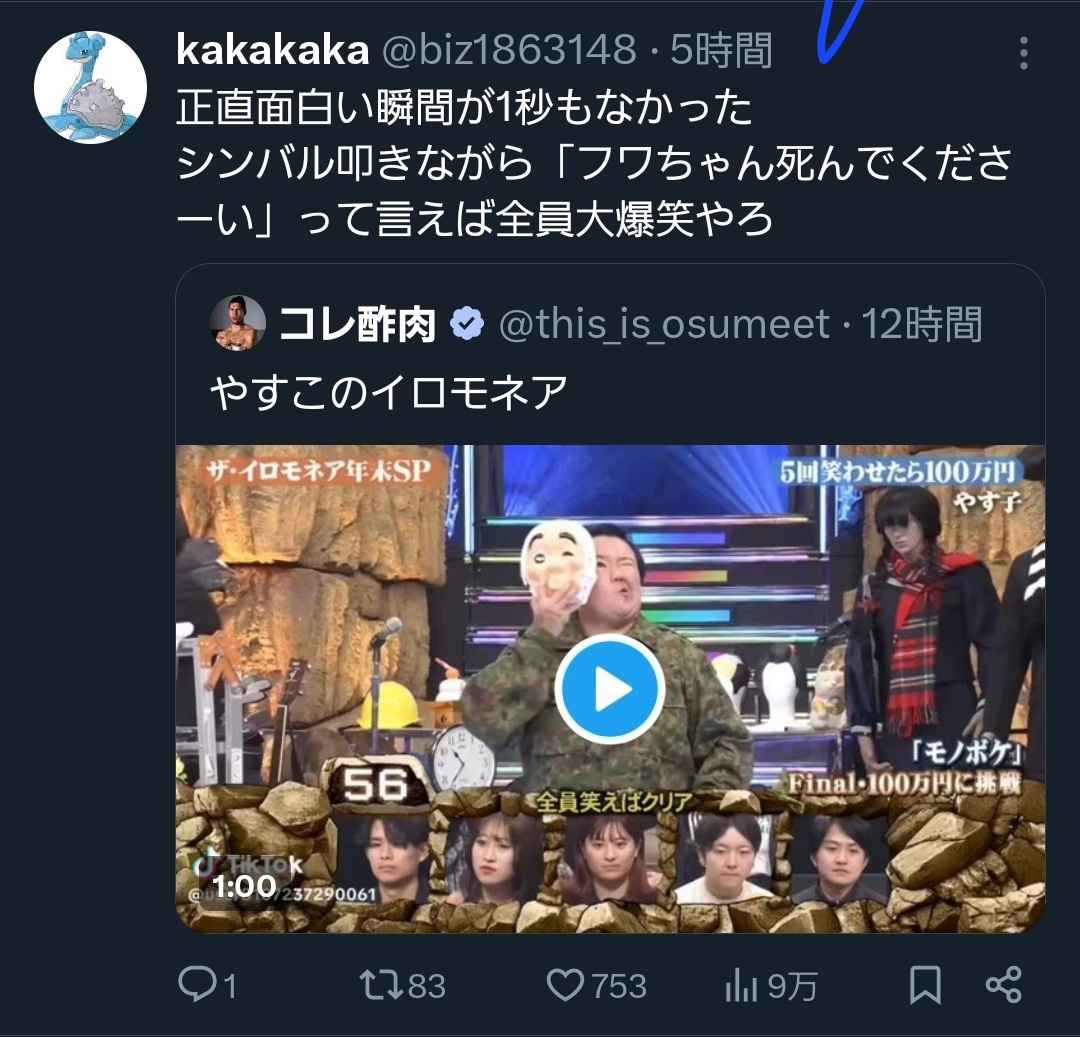Open kakakaka's Lapras profile avatar
Viewport: 1080px width, 1037px height.
[x=90, y=87]
